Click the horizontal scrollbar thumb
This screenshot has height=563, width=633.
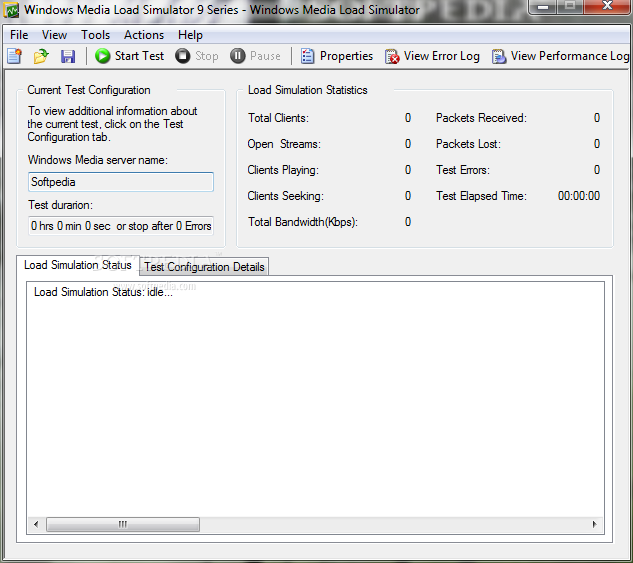click(x=123, y=524)
